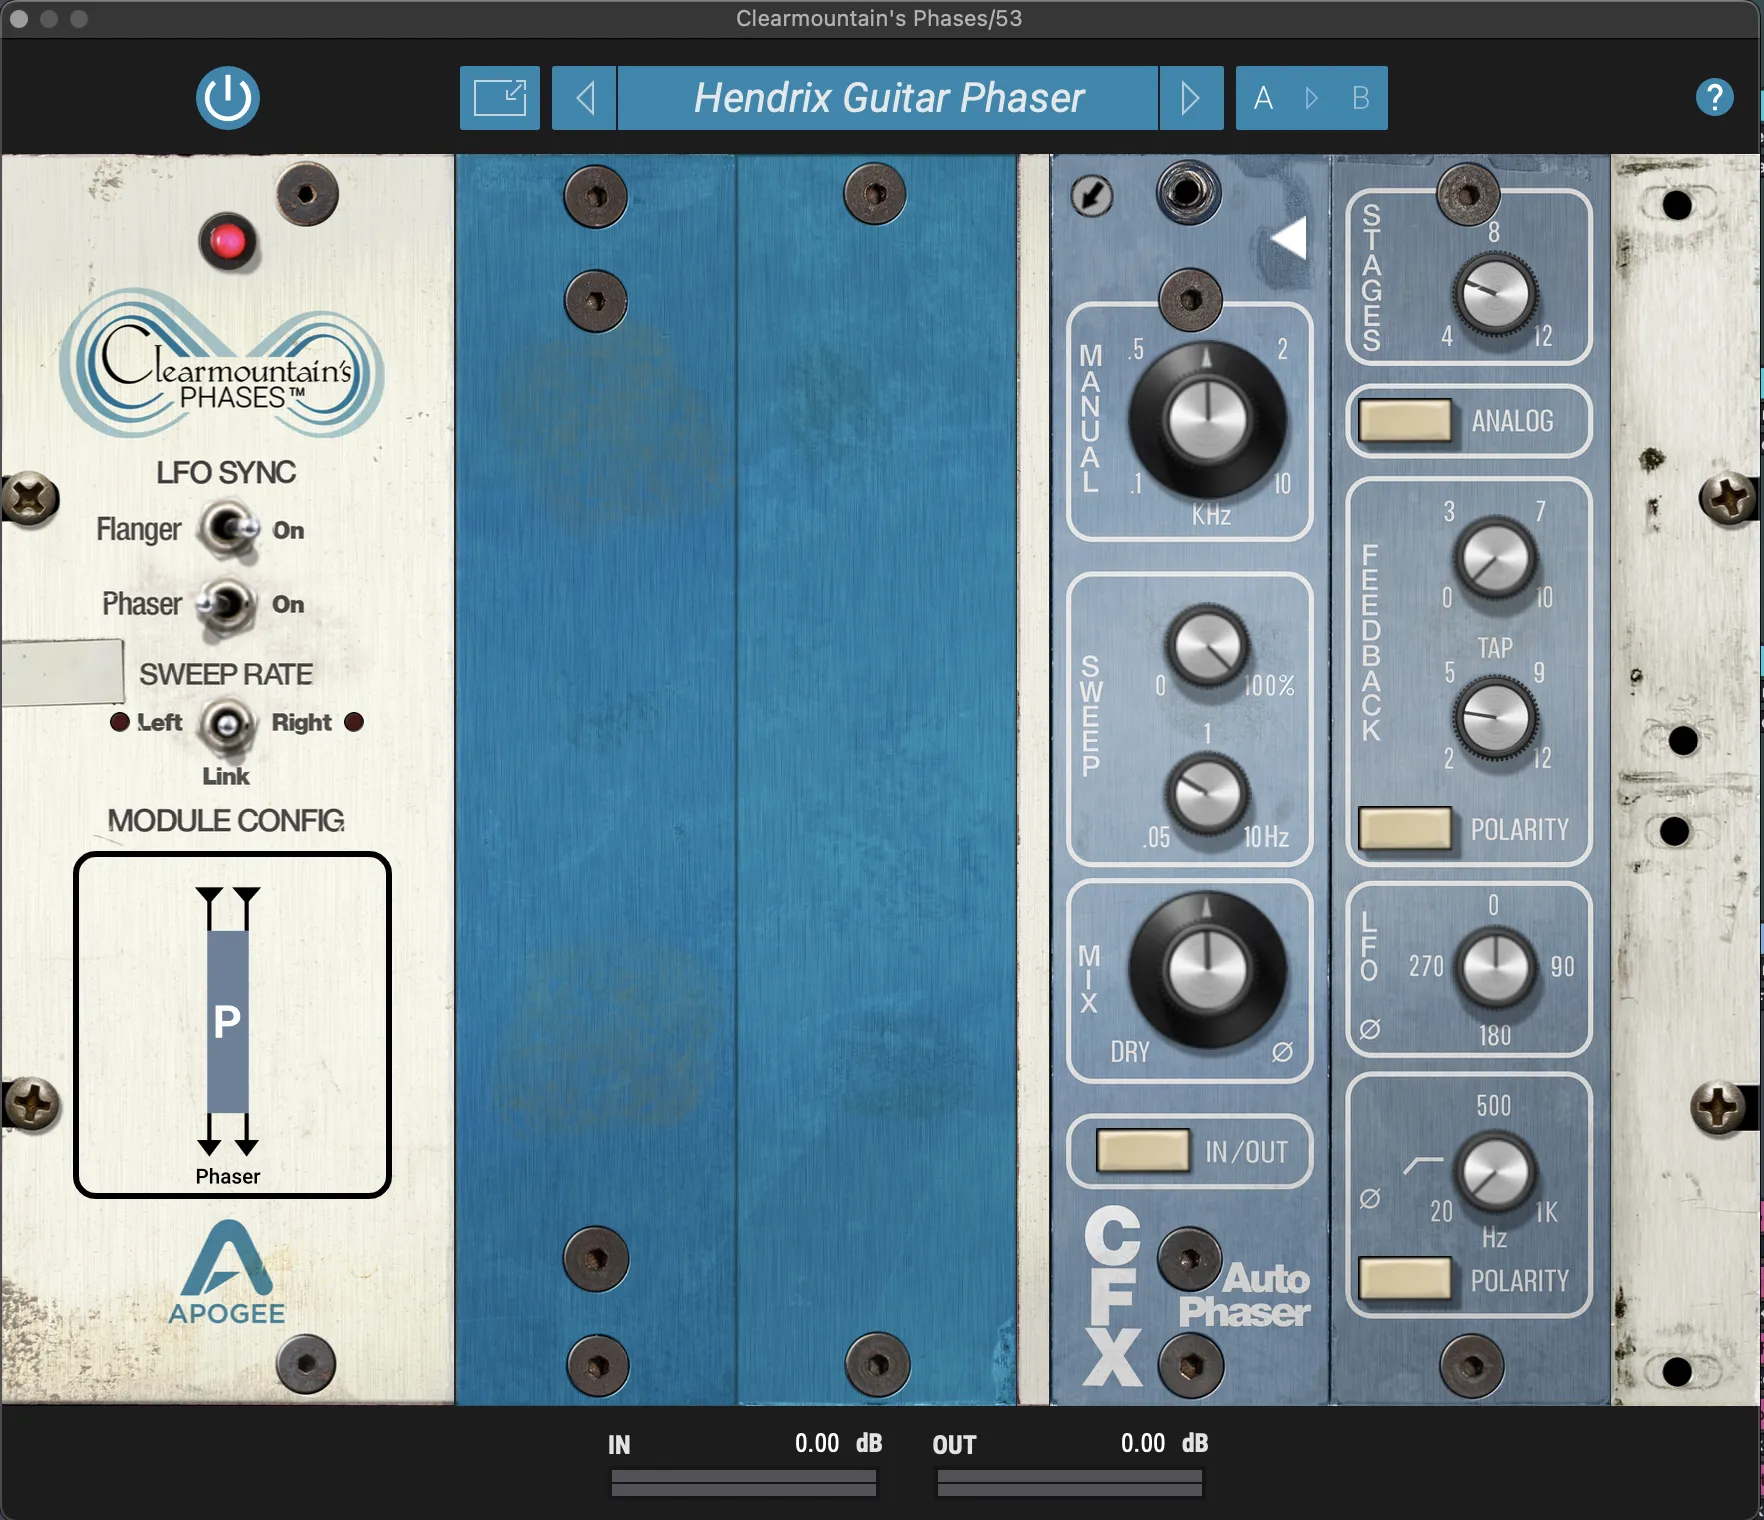
Task: Adjust the Mix dry knob
Action: pos(1208,970)
